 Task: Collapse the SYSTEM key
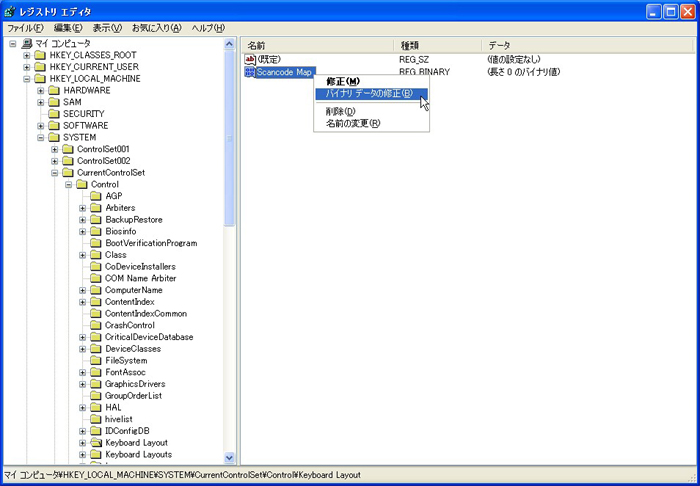(x=41, y=137)
